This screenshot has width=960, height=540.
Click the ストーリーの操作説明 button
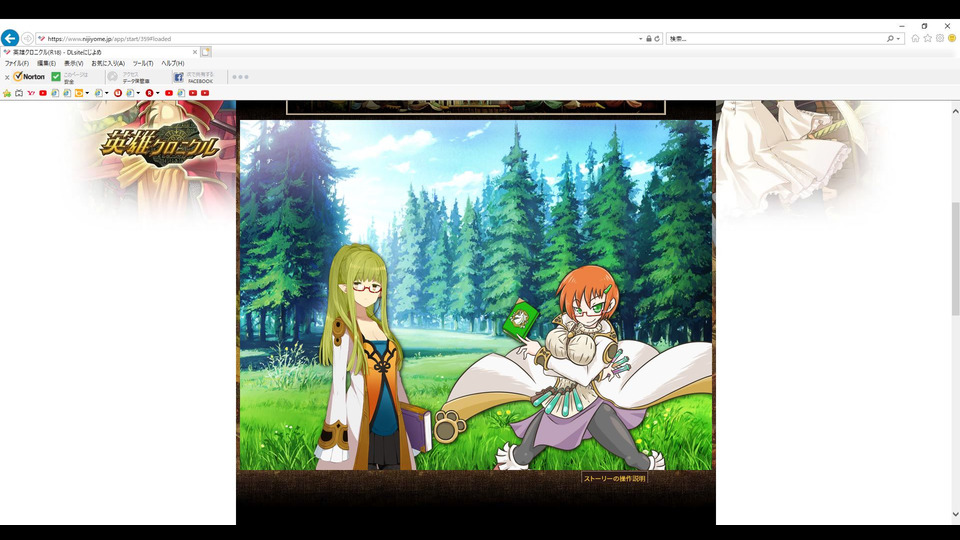point(614,478)
